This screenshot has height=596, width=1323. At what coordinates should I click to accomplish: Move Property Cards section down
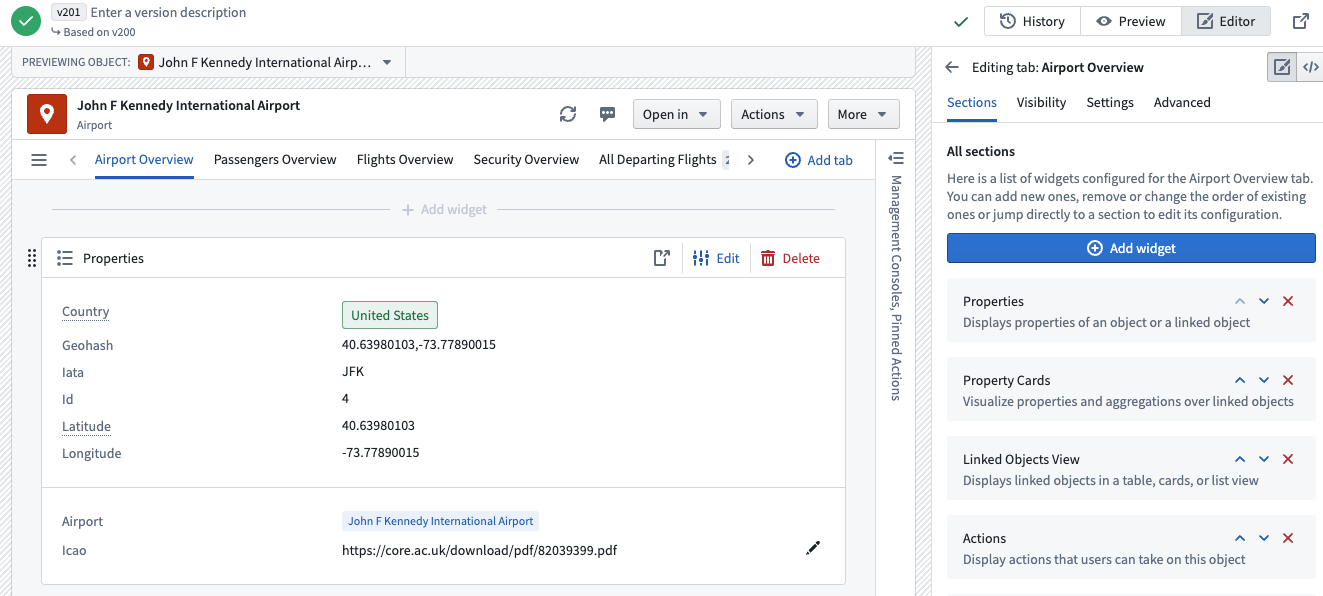[1264, 380]
